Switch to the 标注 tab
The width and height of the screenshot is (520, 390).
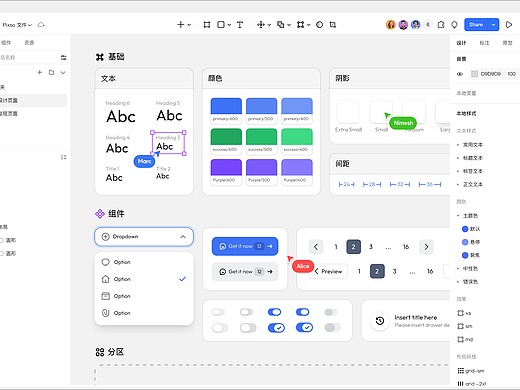pyautogui.click(x=484, y=43)
